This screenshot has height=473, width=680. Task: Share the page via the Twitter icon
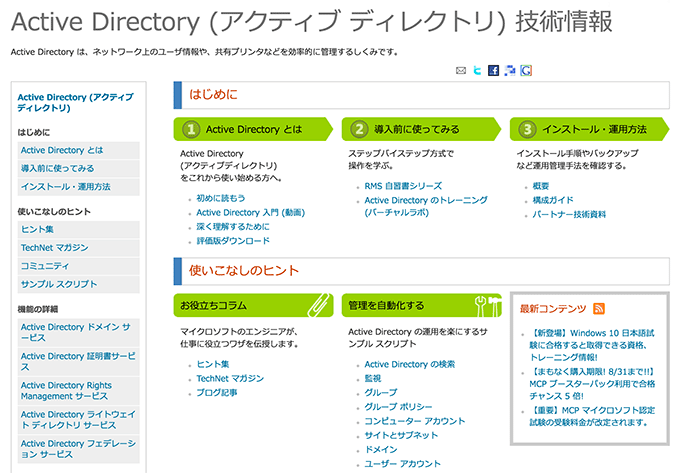pos(477,70)
